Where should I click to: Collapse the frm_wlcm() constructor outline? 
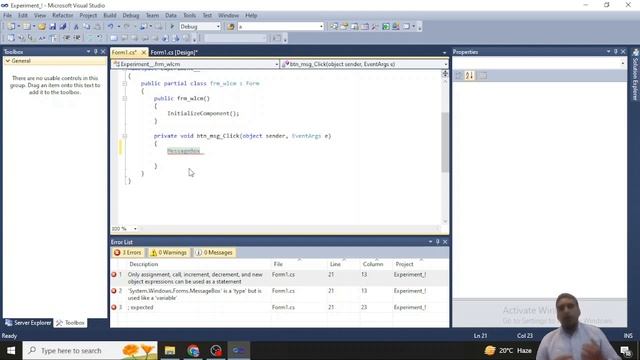[x=125, y=98]
